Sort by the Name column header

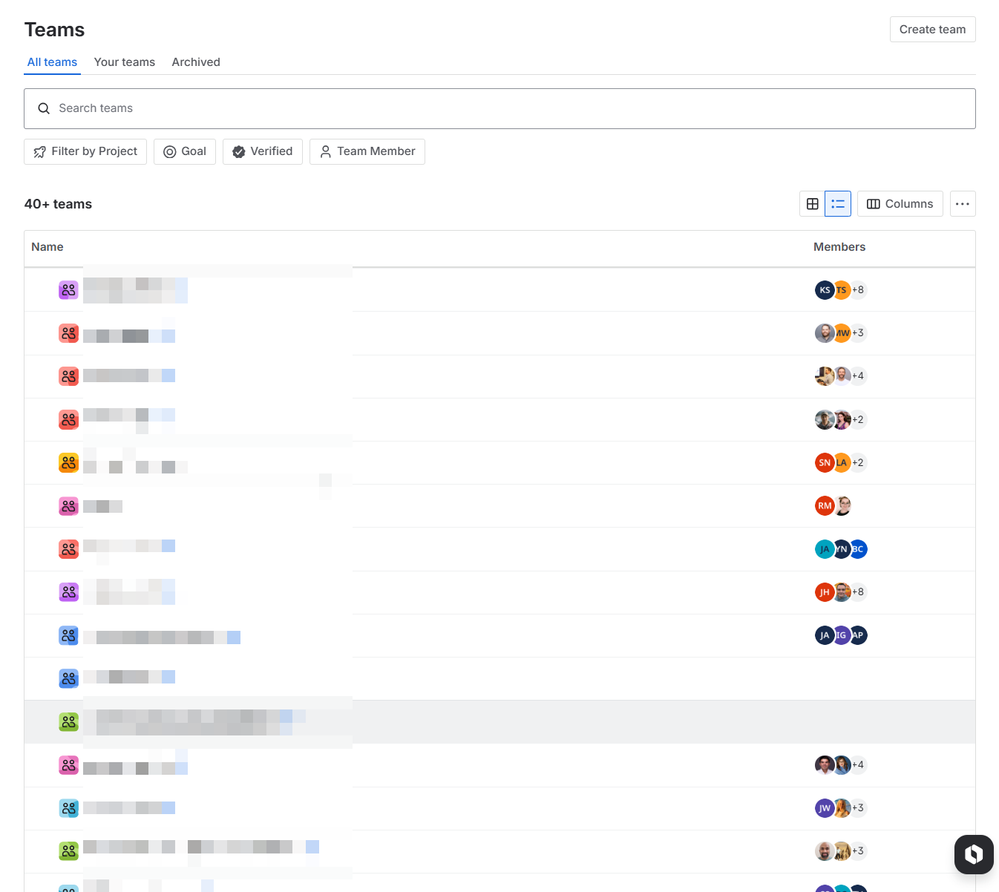click(x=47, y=247)
